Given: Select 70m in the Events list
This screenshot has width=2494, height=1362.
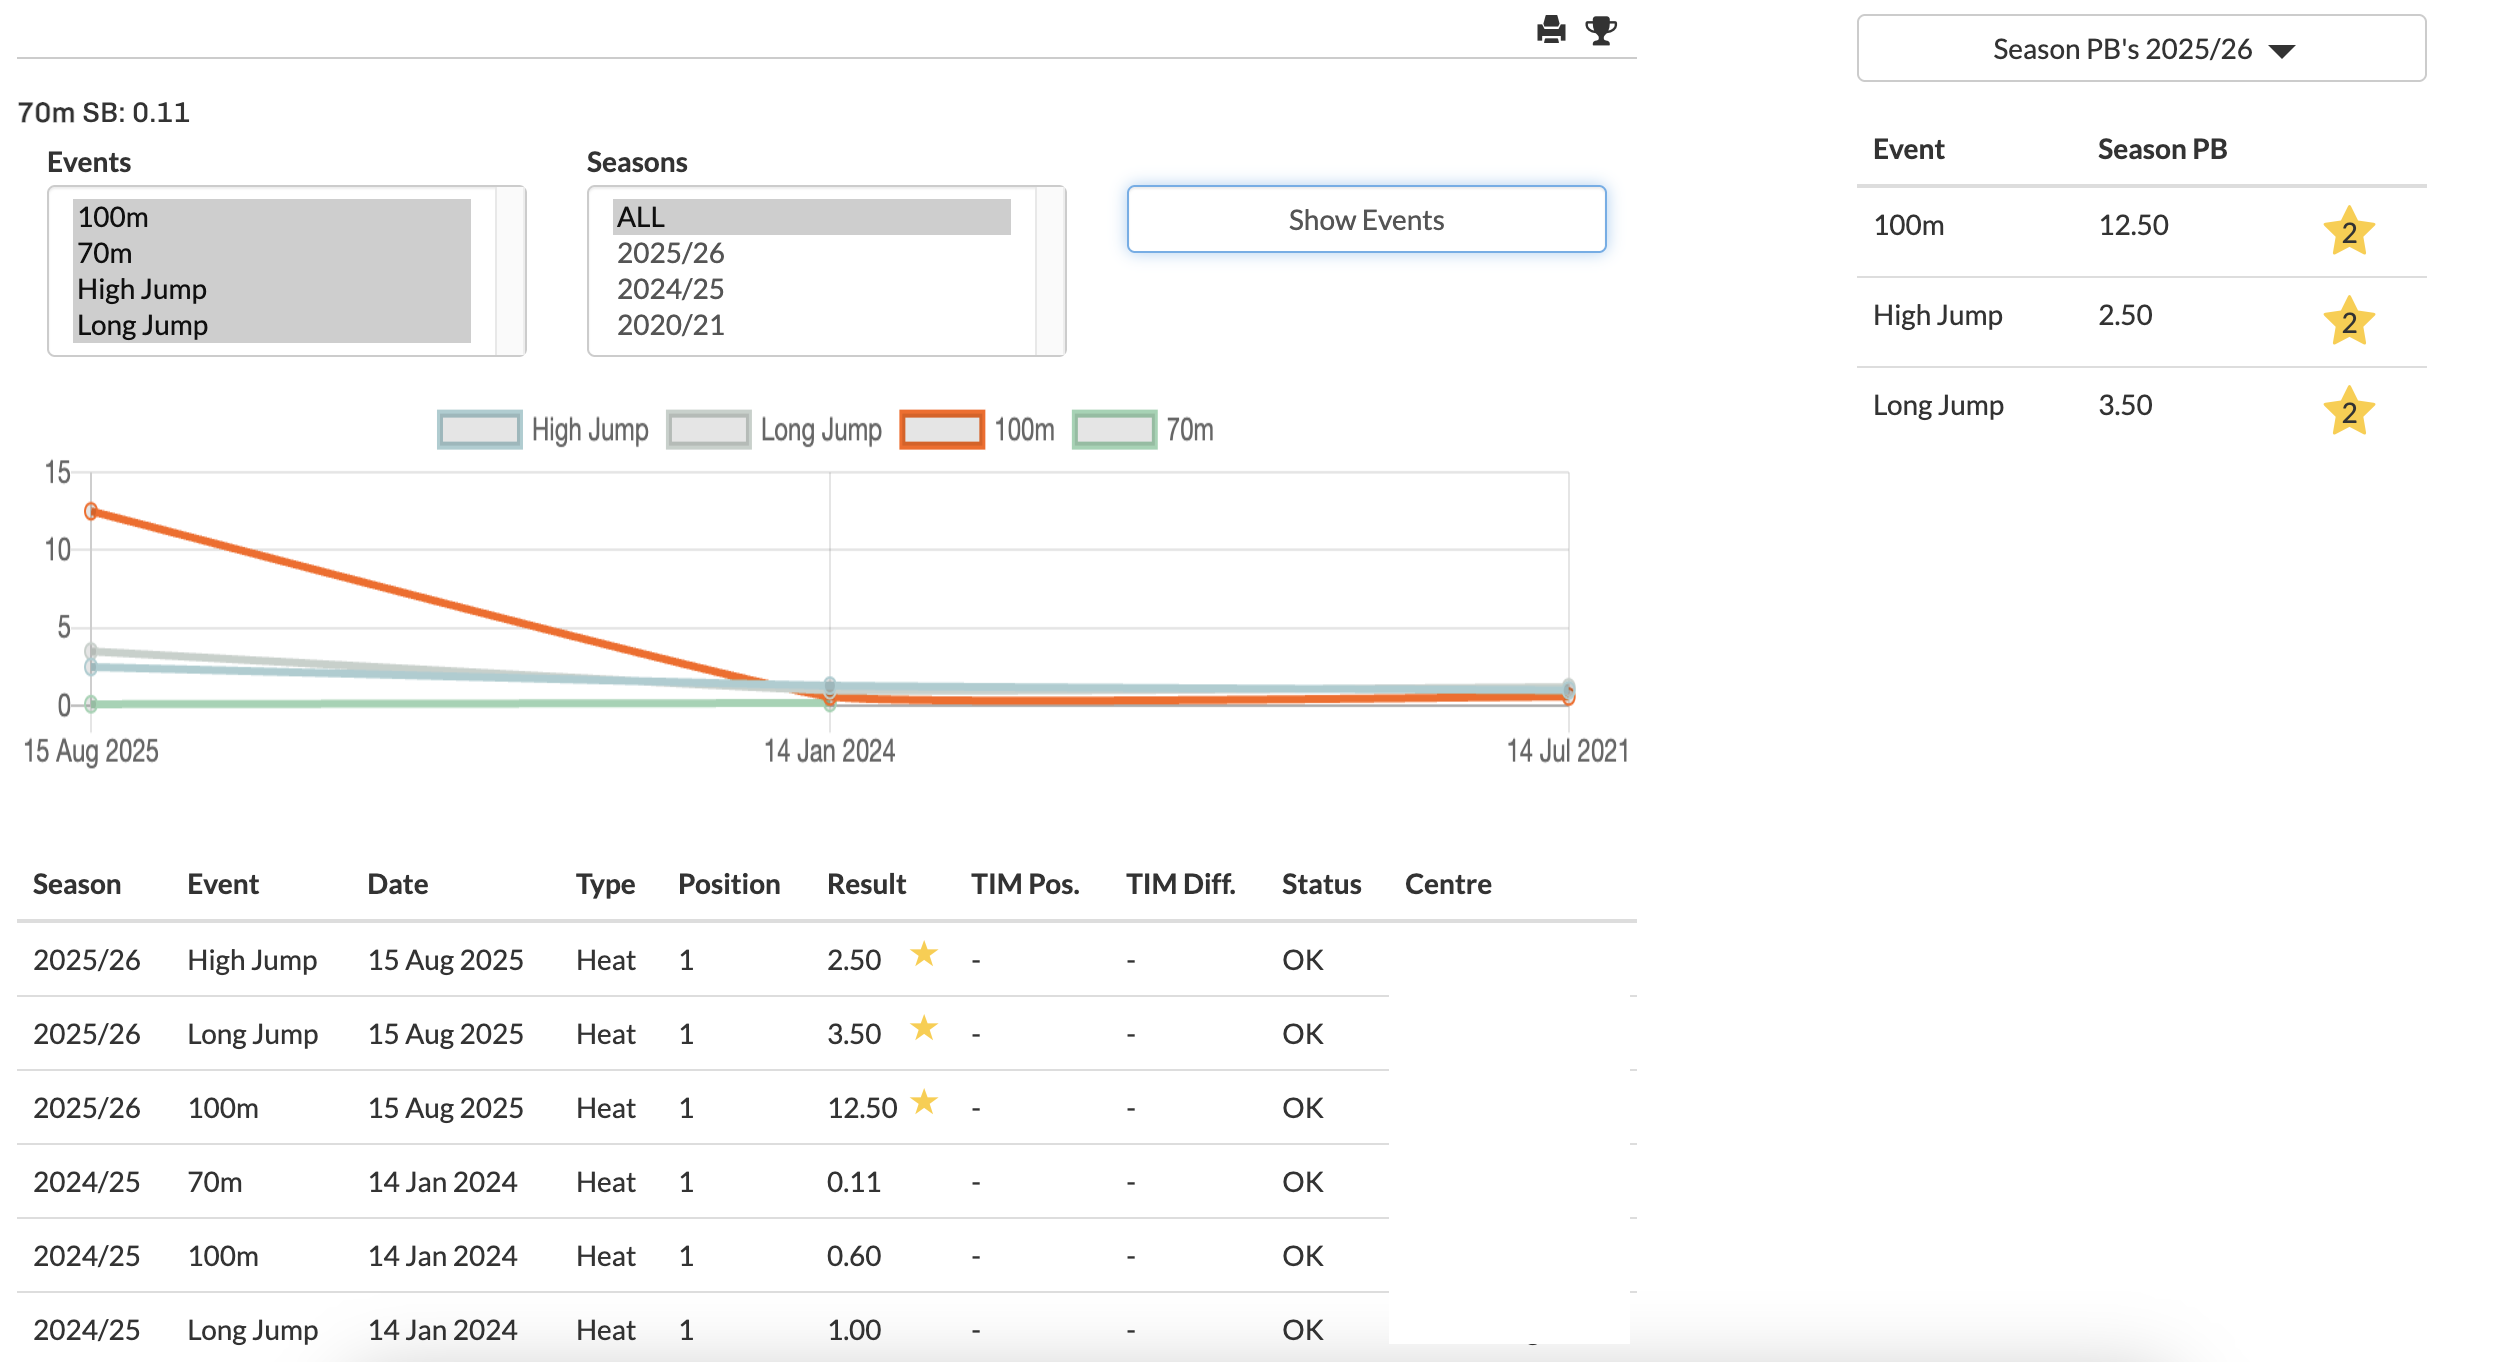Looking at the screenshot, I should click(272, 253).
